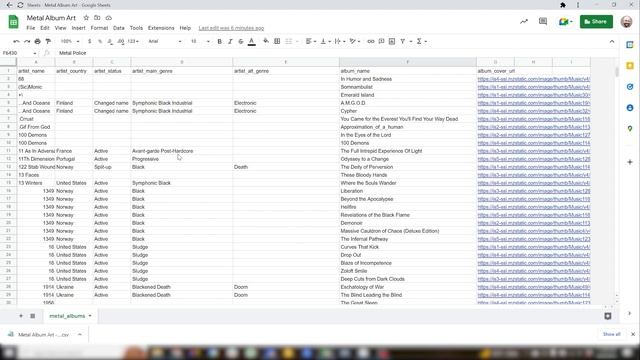The height and width of the screenshot is (360, 640).
Task: Open the comment history icon
Action: [x=543, y=22]
